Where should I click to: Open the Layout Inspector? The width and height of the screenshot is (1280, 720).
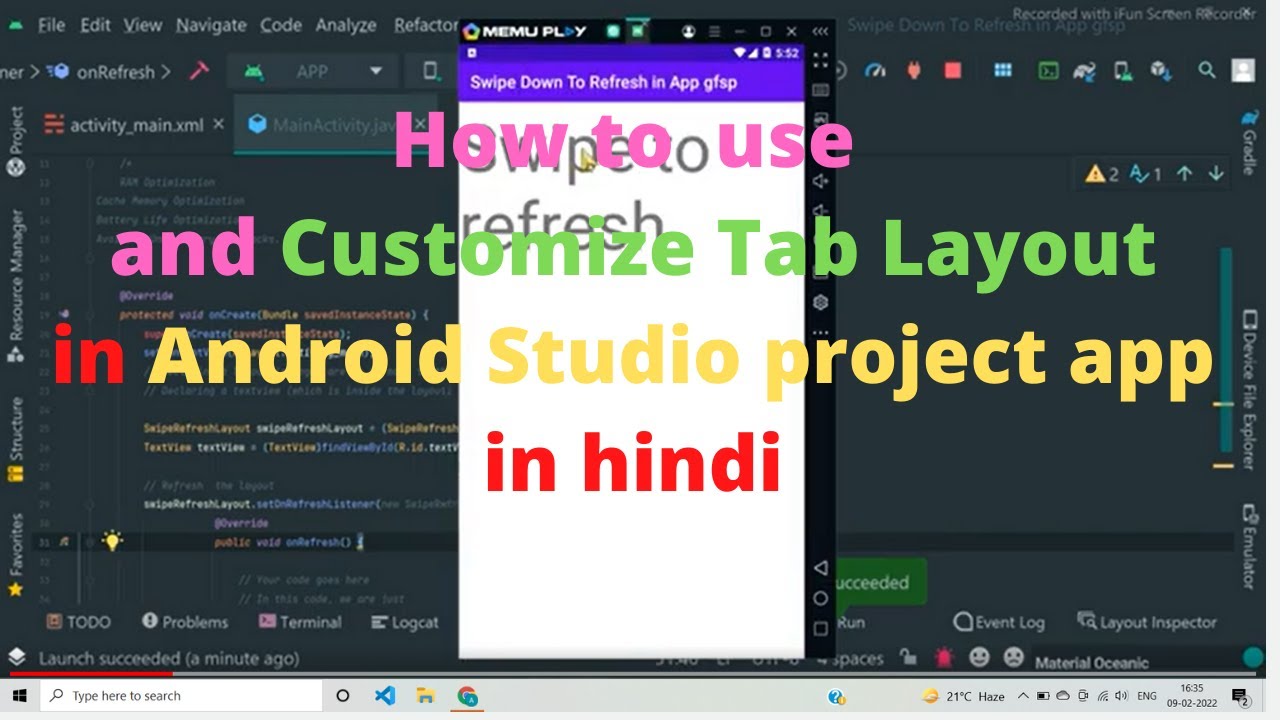[x=1147, y=622]
